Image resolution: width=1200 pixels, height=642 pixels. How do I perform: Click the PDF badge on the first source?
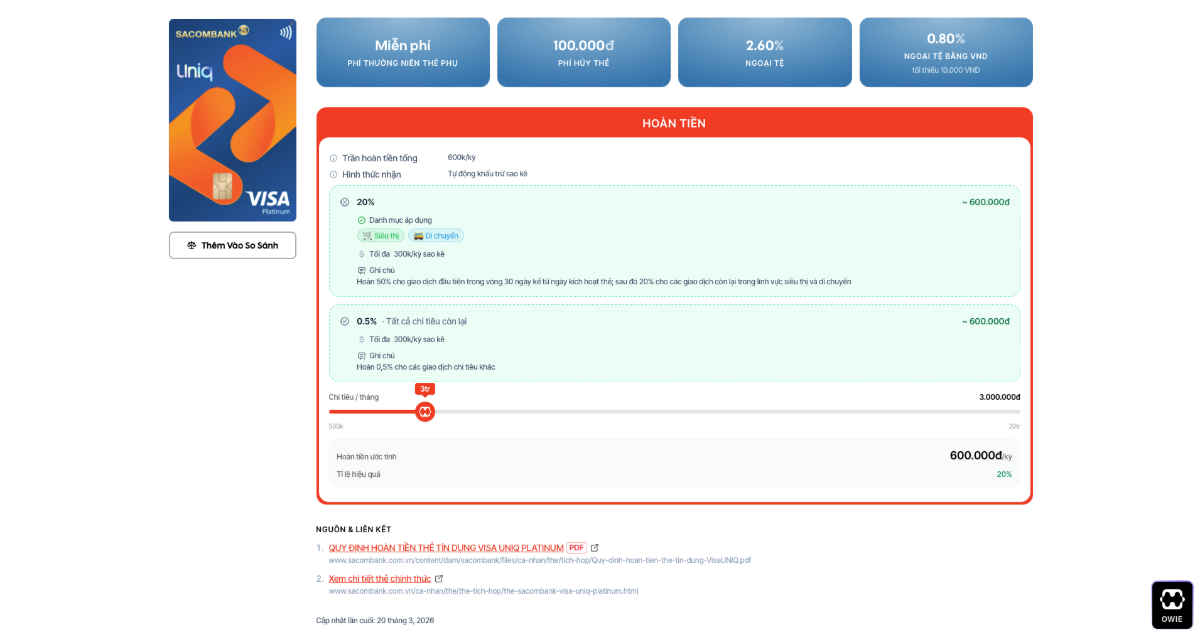click(x=577, y=547)
